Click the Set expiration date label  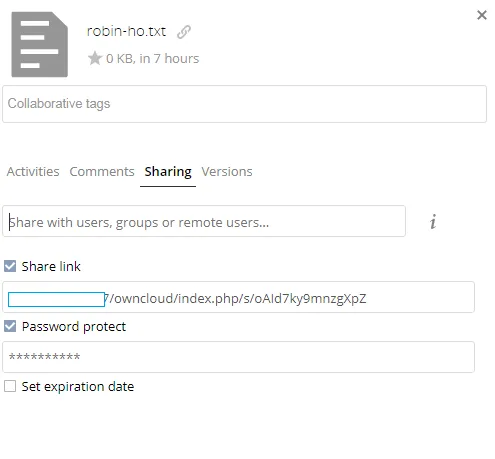[x=78, y=387]
